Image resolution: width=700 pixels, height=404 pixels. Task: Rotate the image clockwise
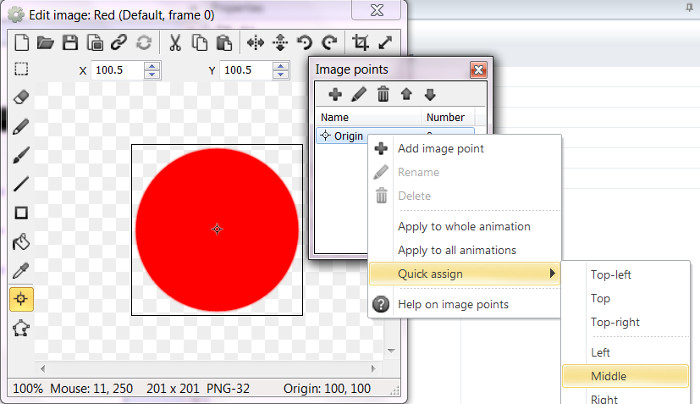[x=327, y=42]
